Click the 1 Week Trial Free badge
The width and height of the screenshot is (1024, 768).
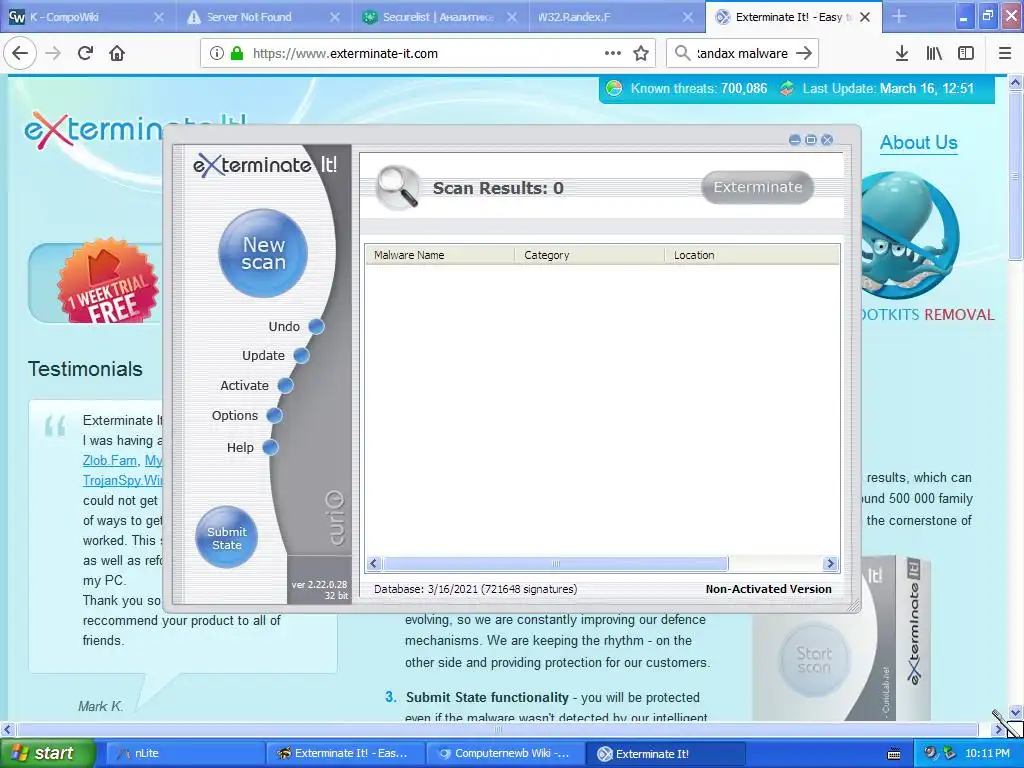click(x=108, y=281)
